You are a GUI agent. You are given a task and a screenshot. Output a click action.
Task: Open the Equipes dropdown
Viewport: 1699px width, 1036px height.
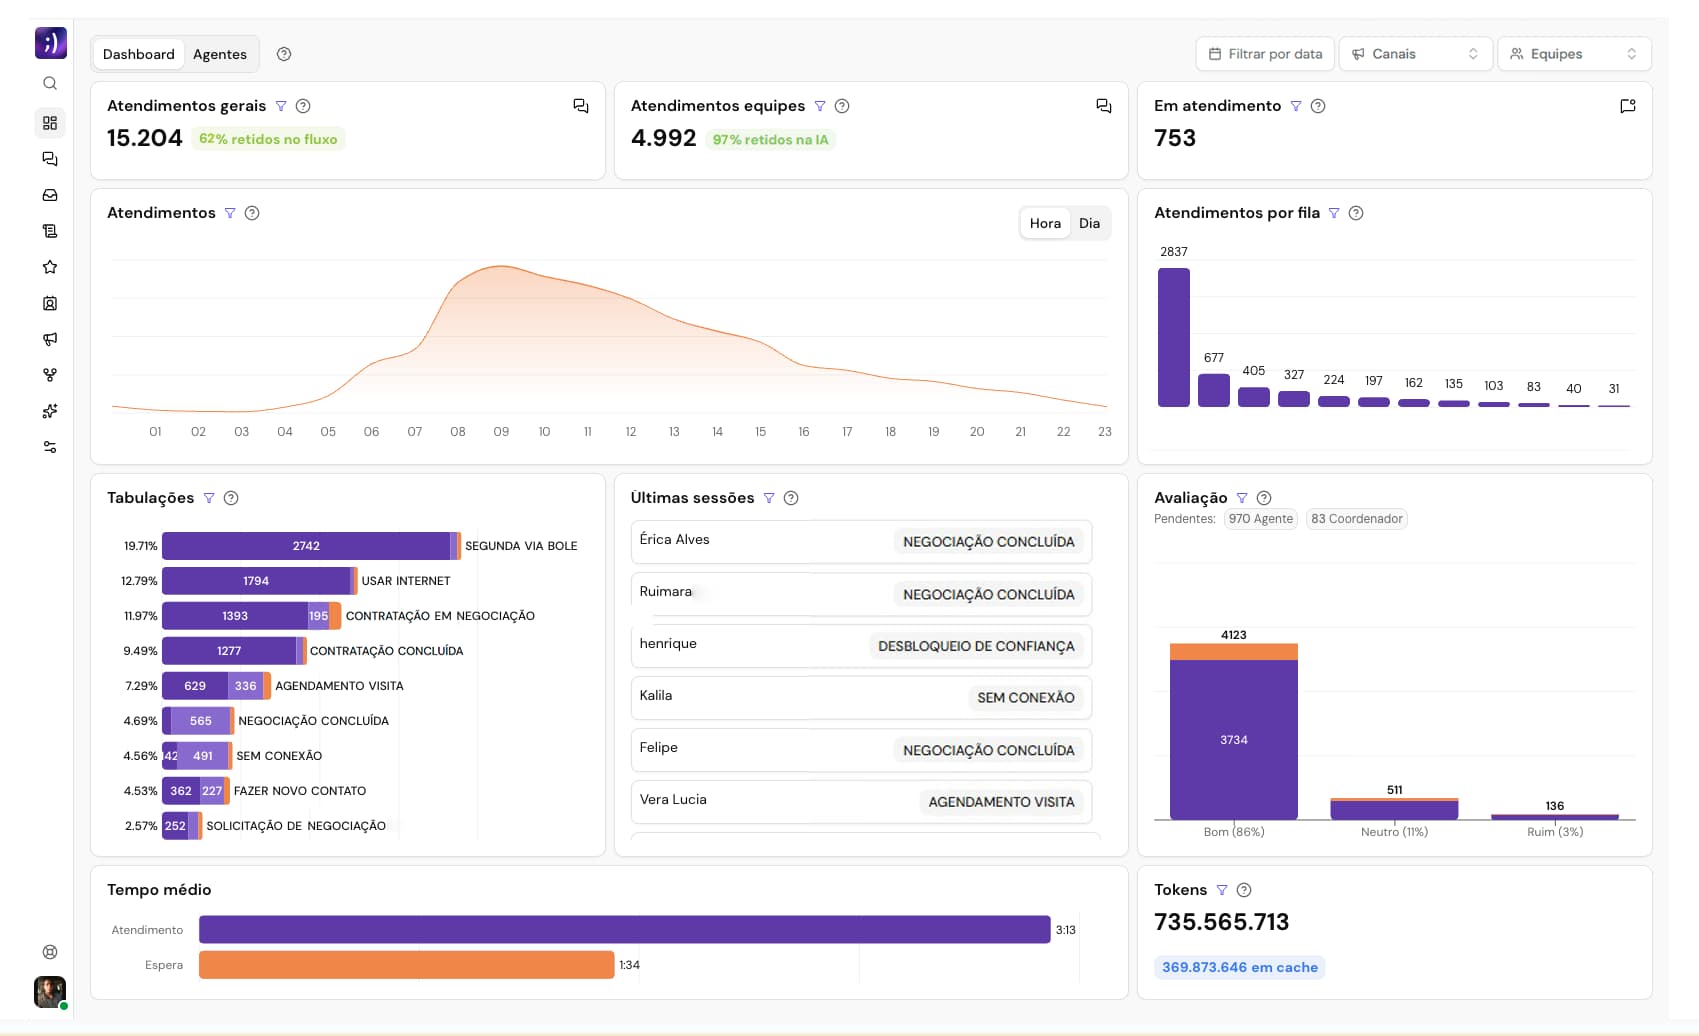1573,53
